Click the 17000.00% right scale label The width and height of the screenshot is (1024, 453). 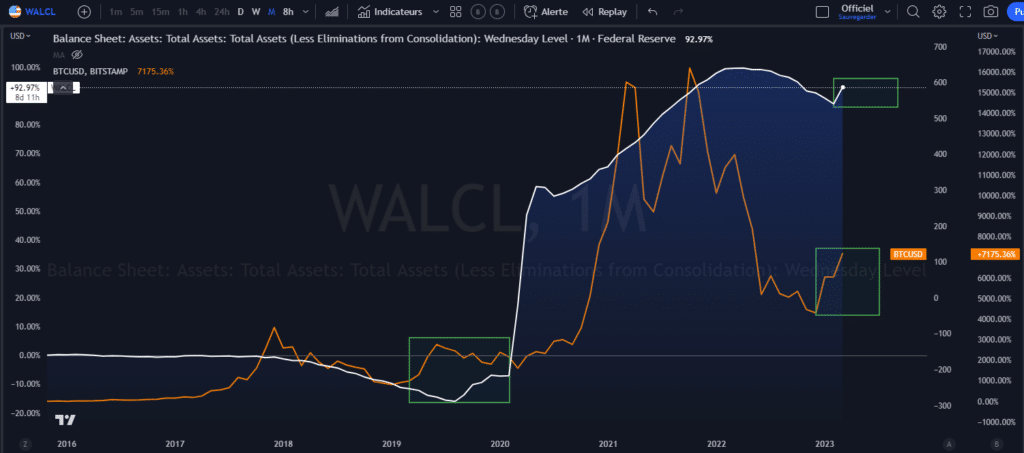coord(995,51)
